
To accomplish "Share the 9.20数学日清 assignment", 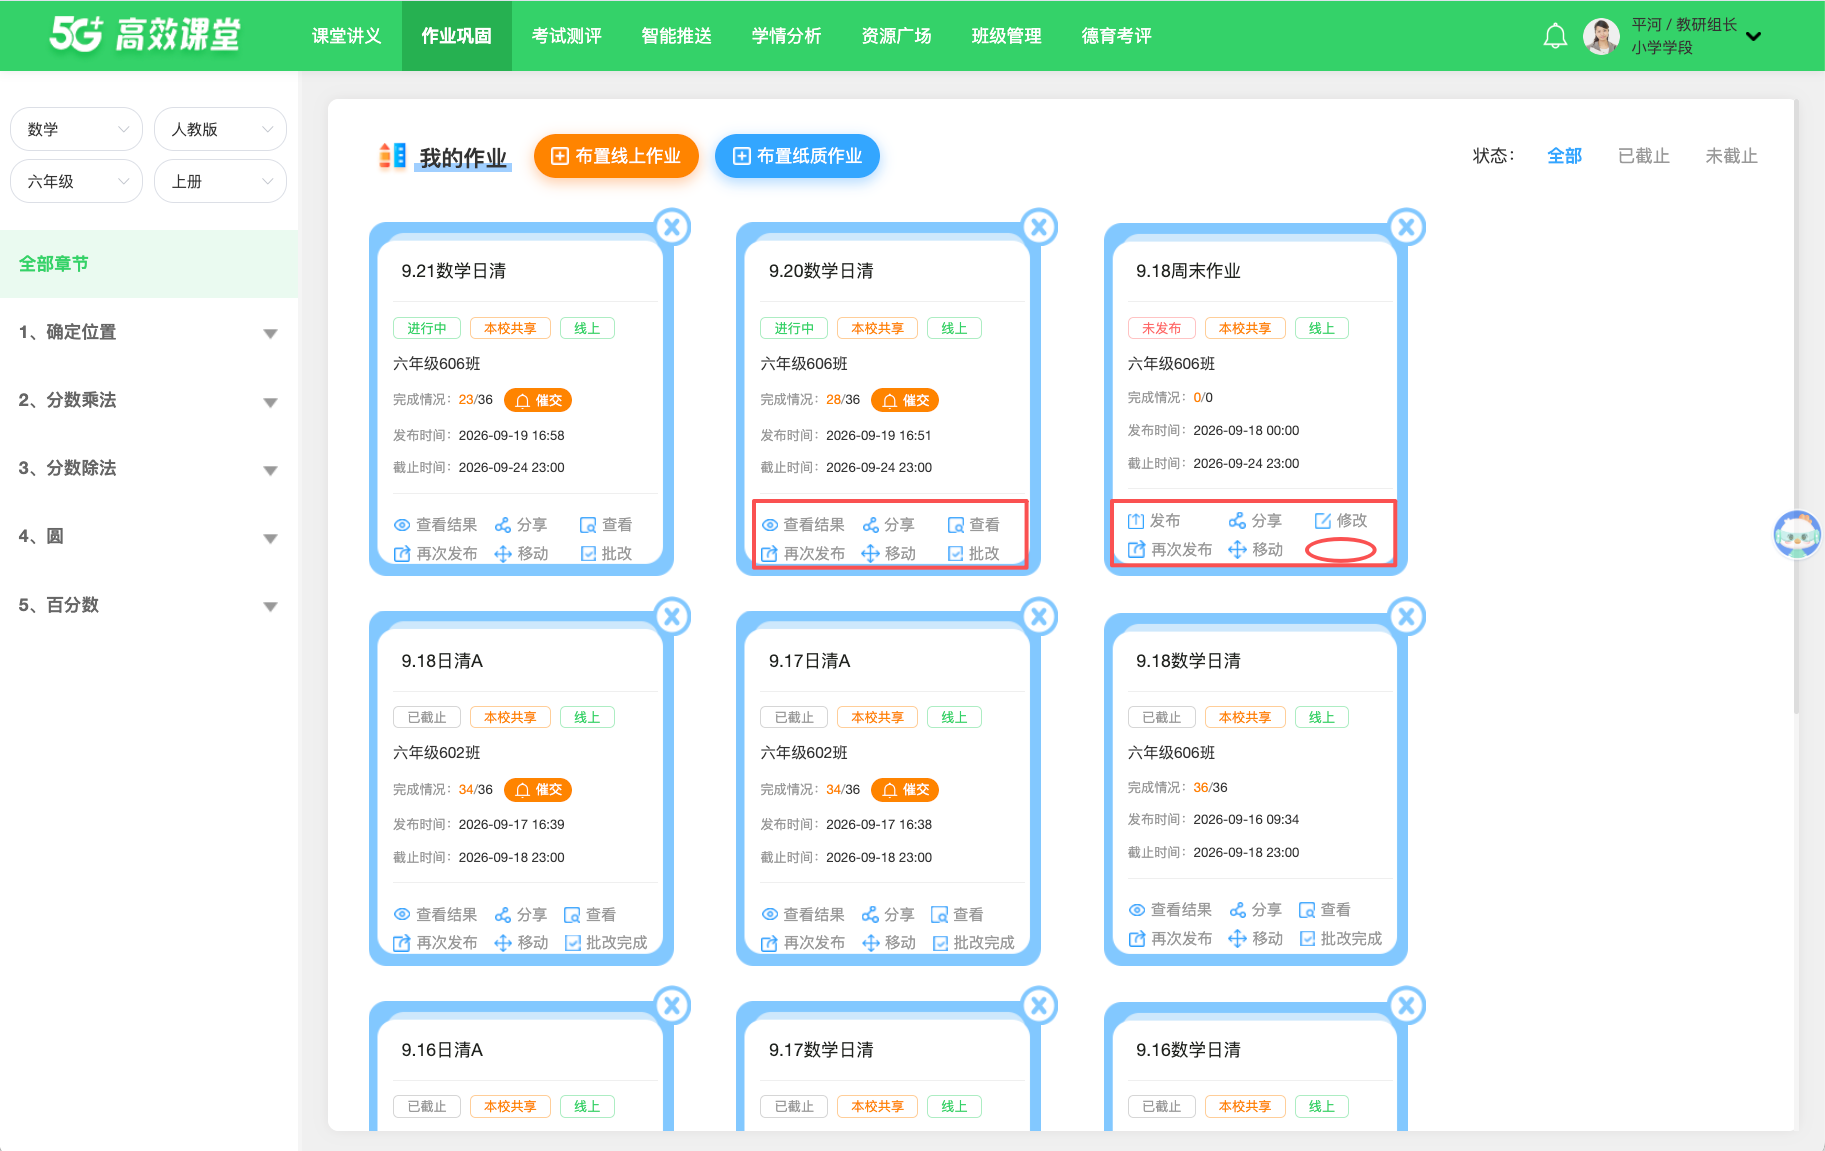I will tap(888, 525).
